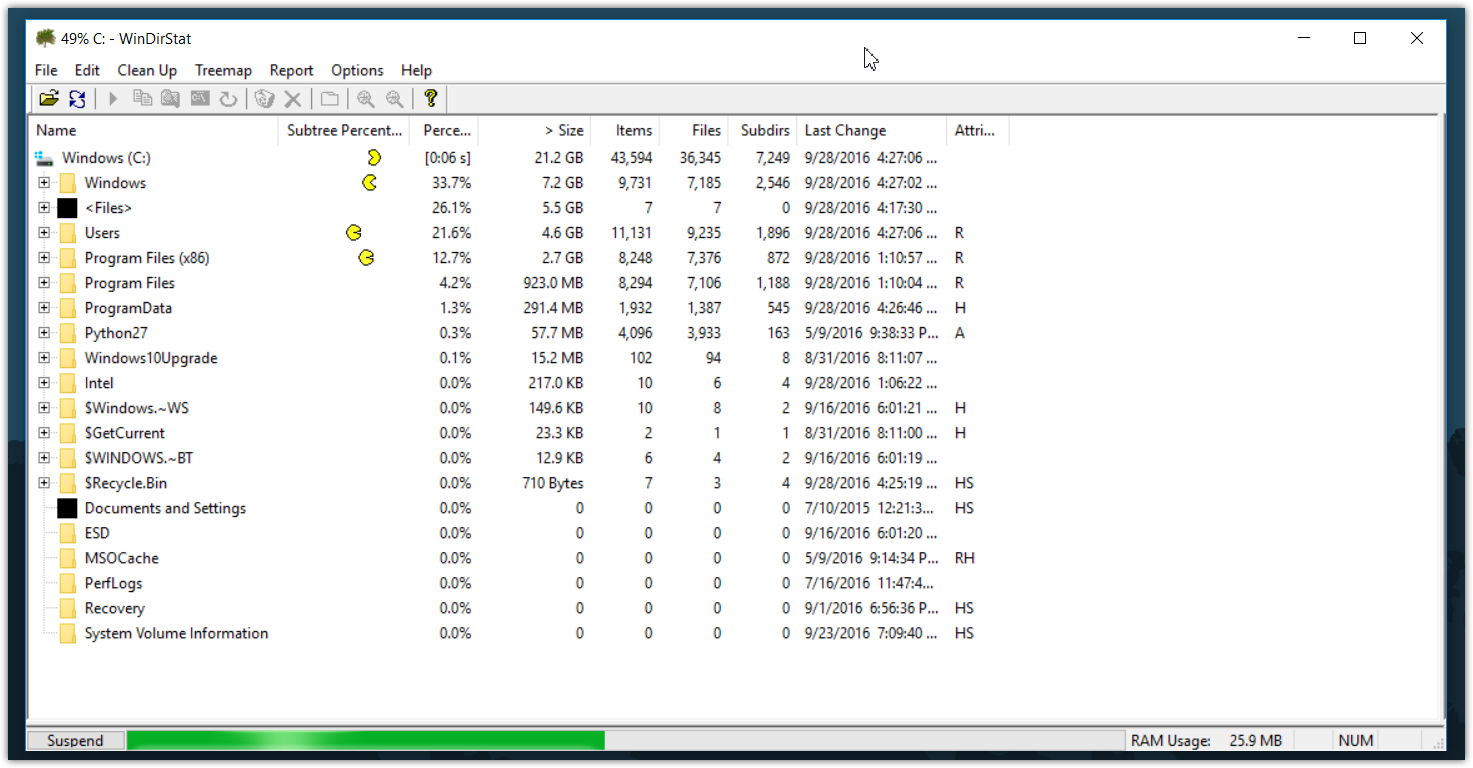1473x768 pixels.
Task: Click the MSOCache folder icon
Action: 67,558
